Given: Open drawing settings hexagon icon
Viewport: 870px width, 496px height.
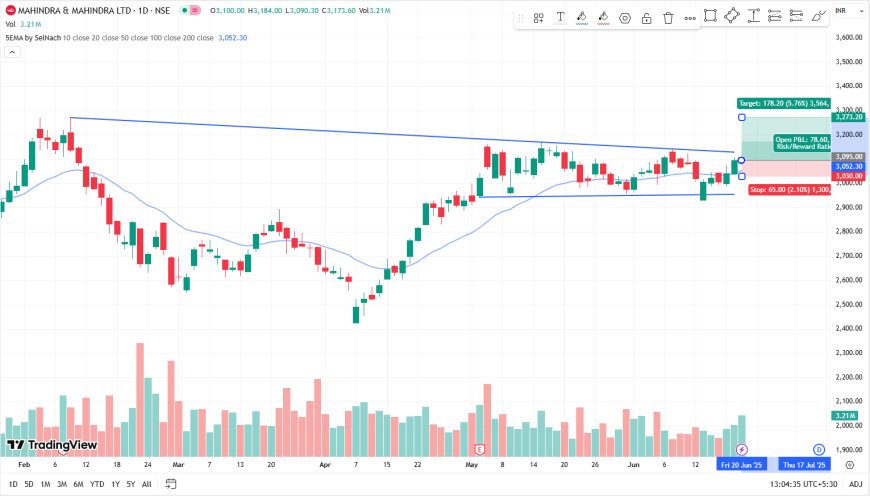Looking at the screenshot, I should 625,18.
